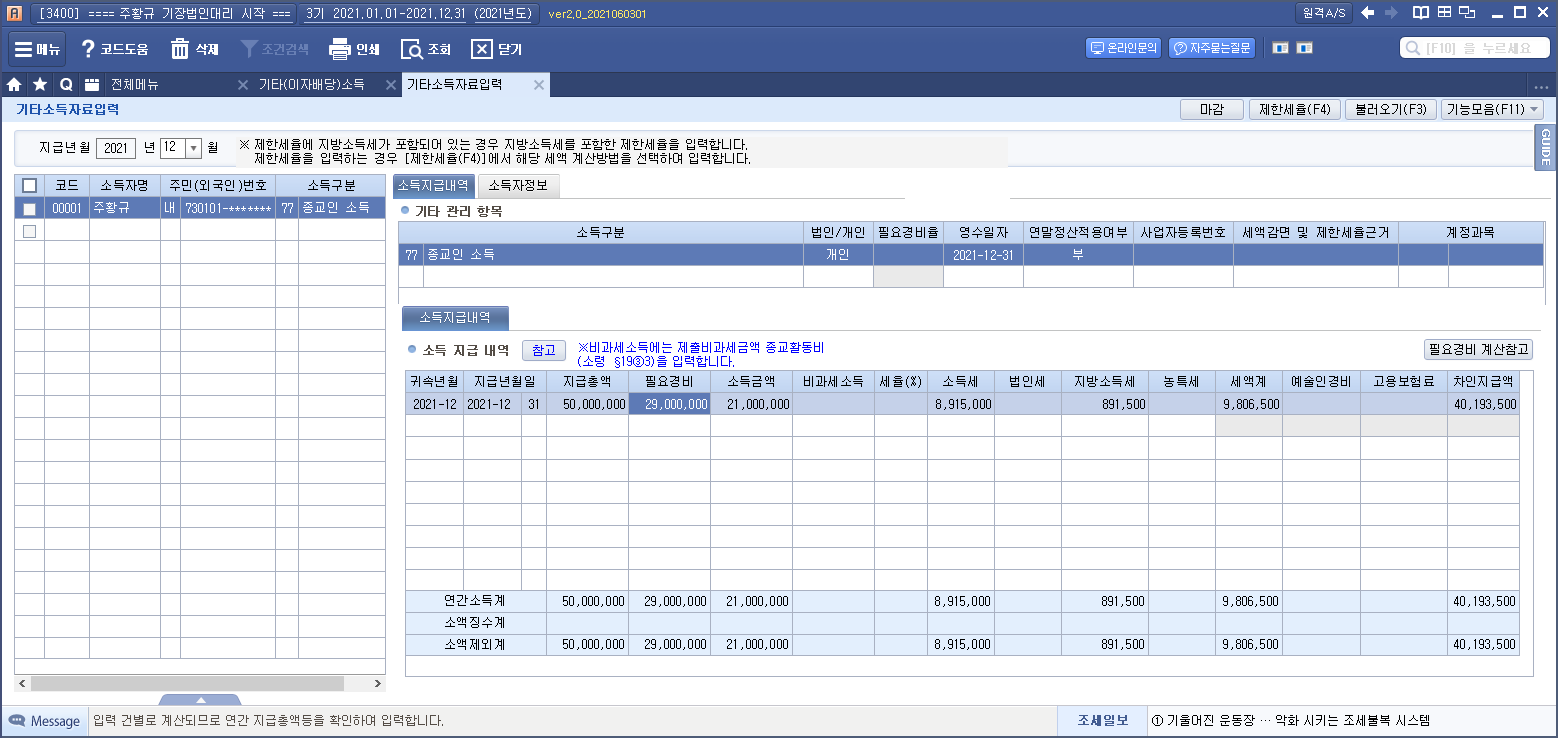This screenshot has height=738, width=1558.
Task: Open the 메뉴 hamburger menu
Action: (x=23, y=49)
